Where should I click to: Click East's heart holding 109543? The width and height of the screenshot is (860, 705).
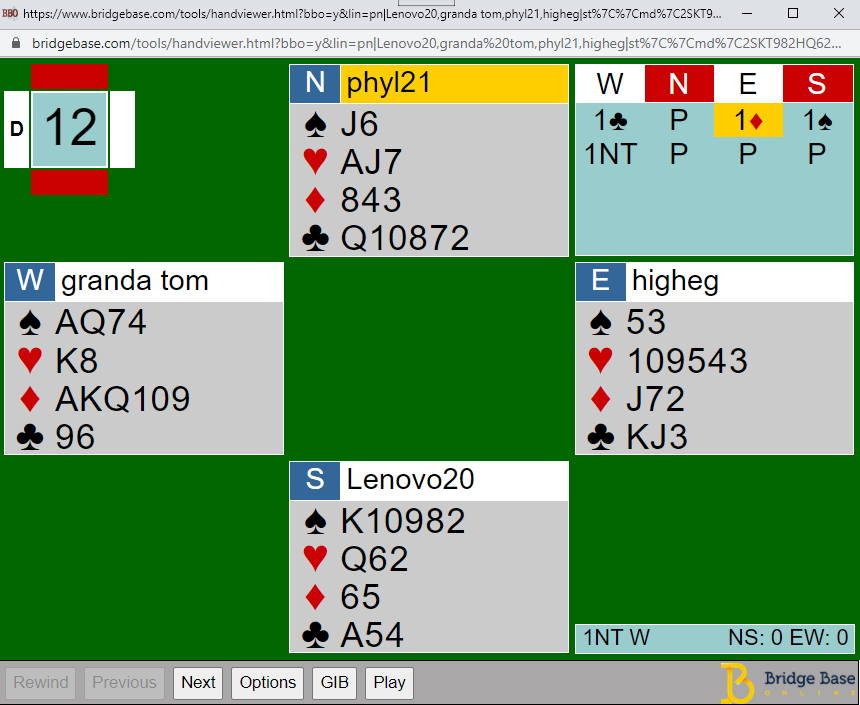click(687, 360)
